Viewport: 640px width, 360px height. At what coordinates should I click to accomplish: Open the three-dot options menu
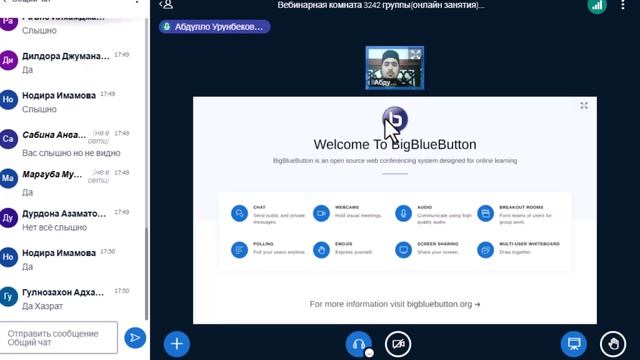[623, 5]
